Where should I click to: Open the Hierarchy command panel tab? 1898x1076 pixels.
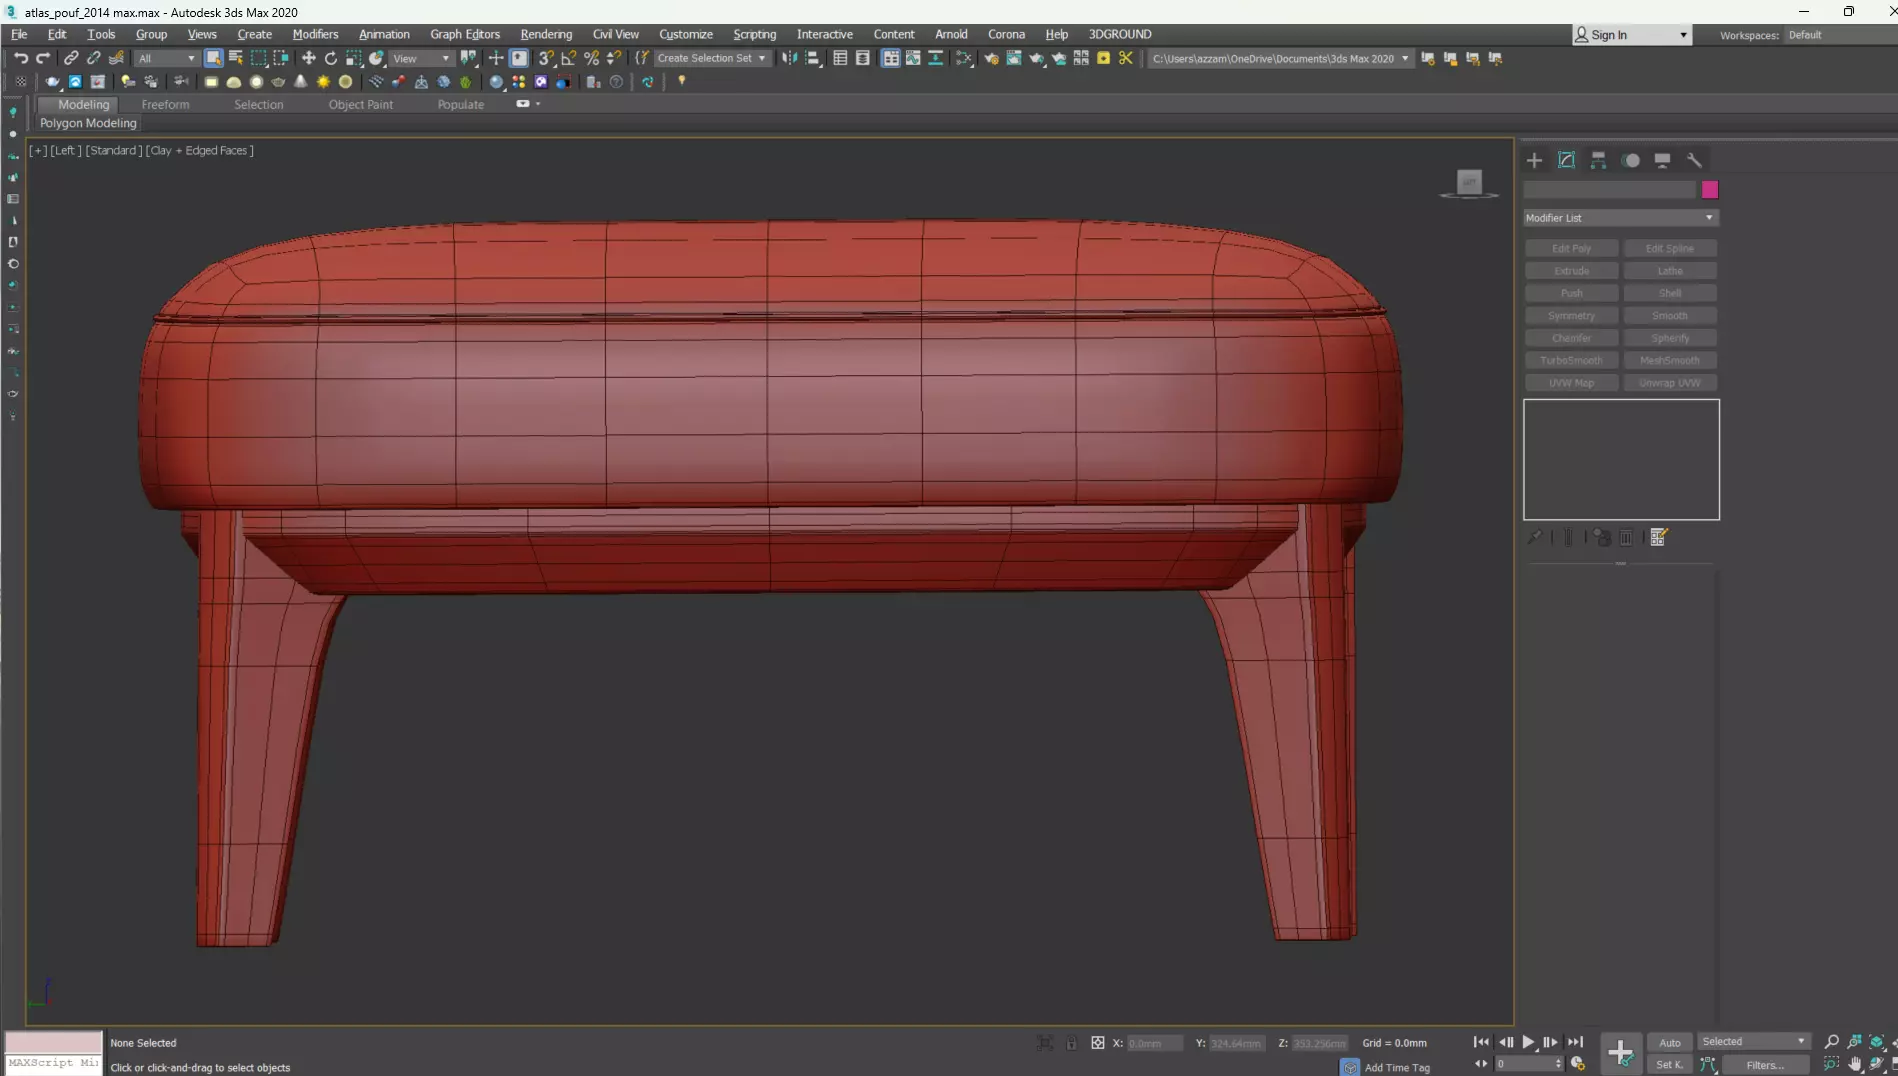click(x=1598, y=160)
